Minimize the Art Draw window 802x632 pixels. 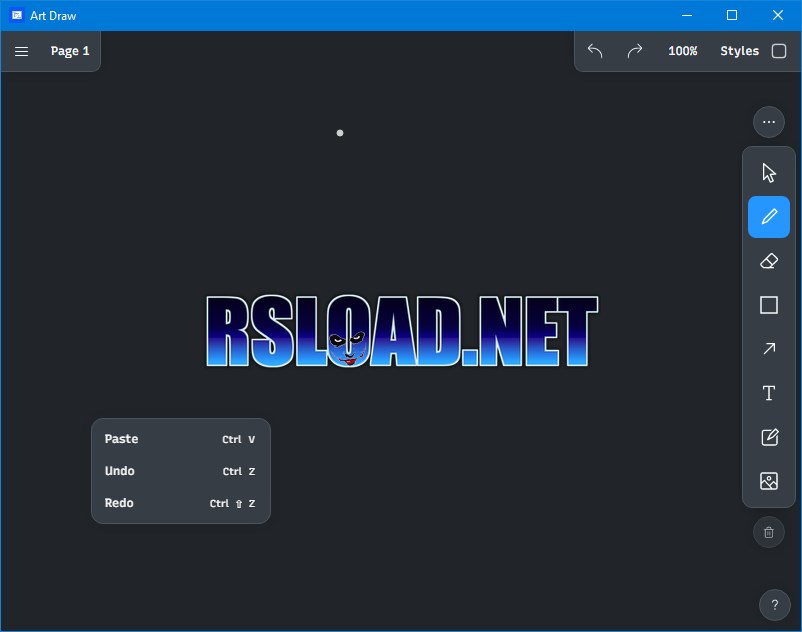687,15
